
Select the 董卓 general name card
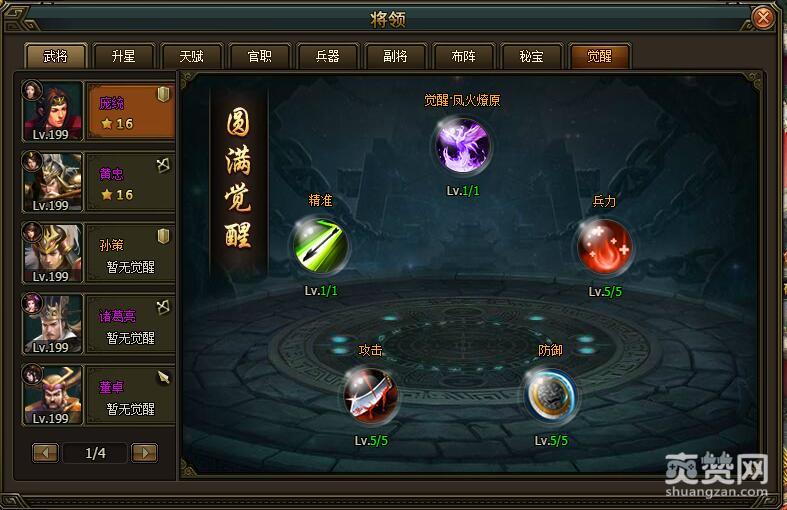(x=130, y=395)
